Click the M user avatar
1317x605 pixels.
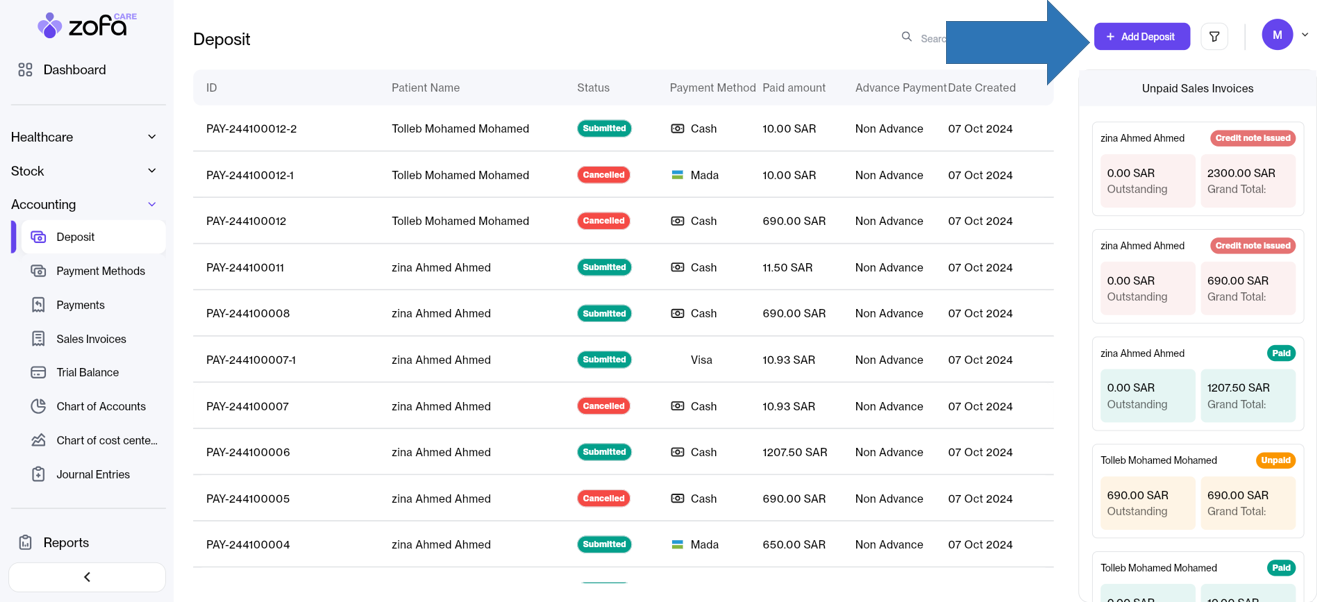point(1277,35)
